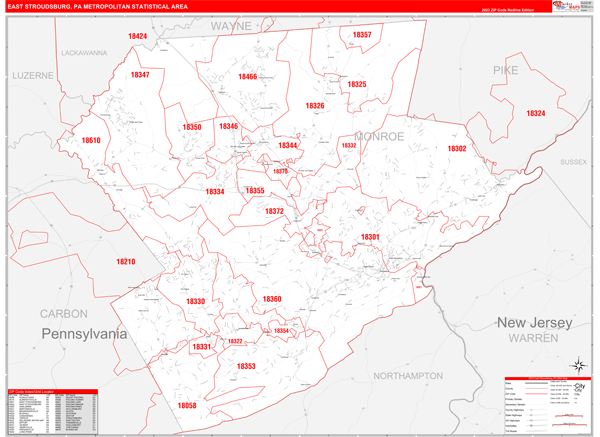This screenshot has height=437, width=600.
Task: Select ZIP code label 18357
Action: (362, 35)
